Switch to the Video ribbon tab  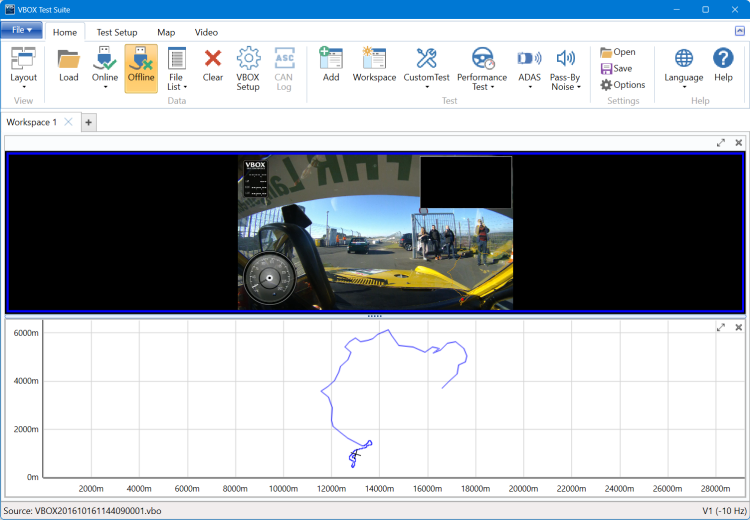[x=206, y=33]
